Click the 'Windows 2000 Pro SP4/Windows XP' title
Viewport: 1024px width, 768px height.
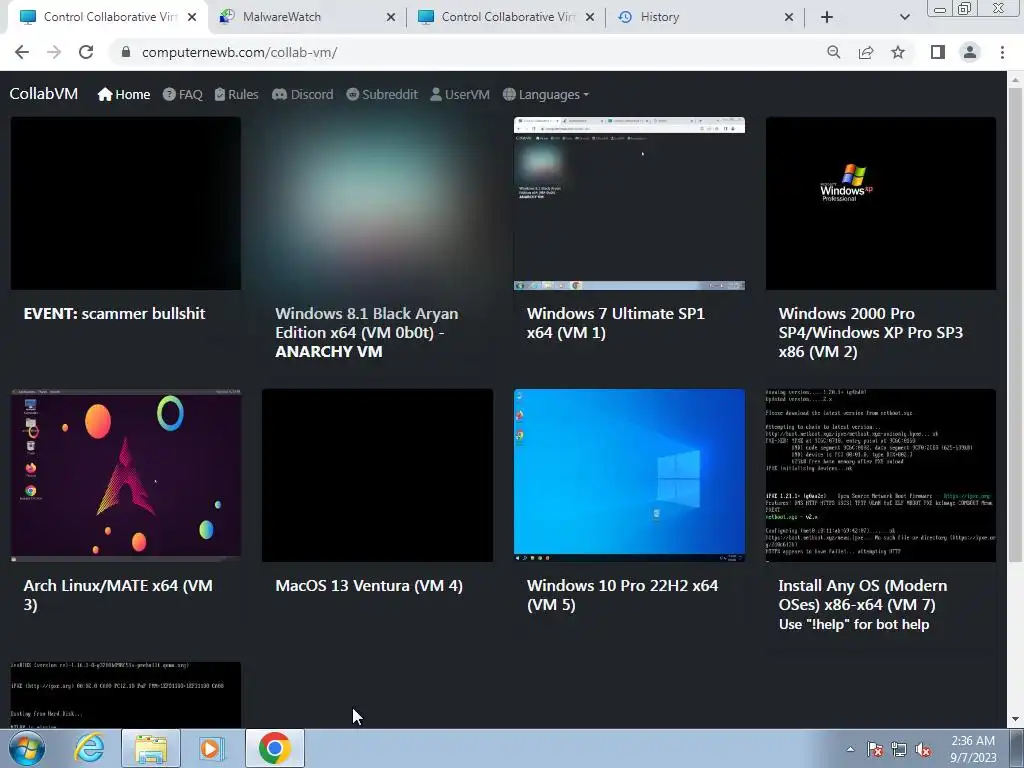click(871, 332)
